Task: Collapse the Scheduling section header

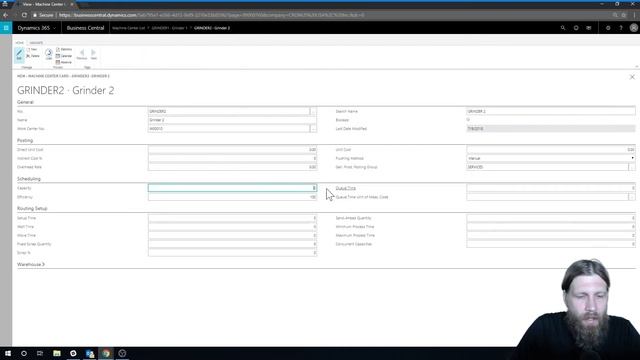Action: [29, 179]
